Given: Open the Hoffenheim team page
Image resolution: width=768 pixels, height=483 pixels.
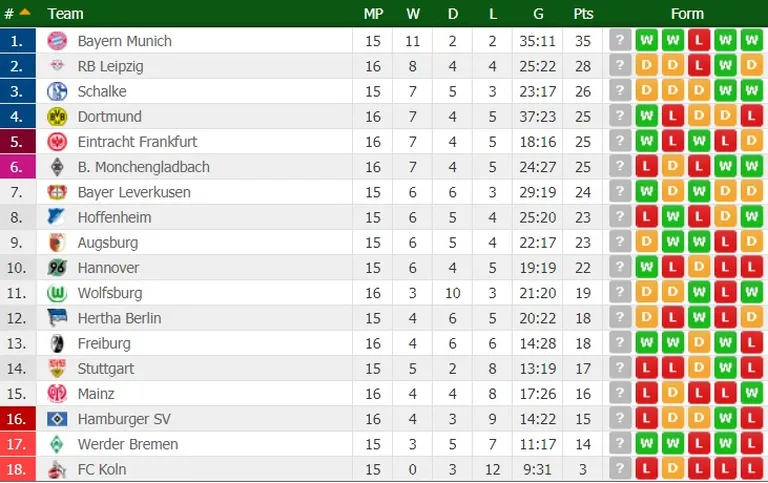Looking at the screenshot, I should coord(115,217).
